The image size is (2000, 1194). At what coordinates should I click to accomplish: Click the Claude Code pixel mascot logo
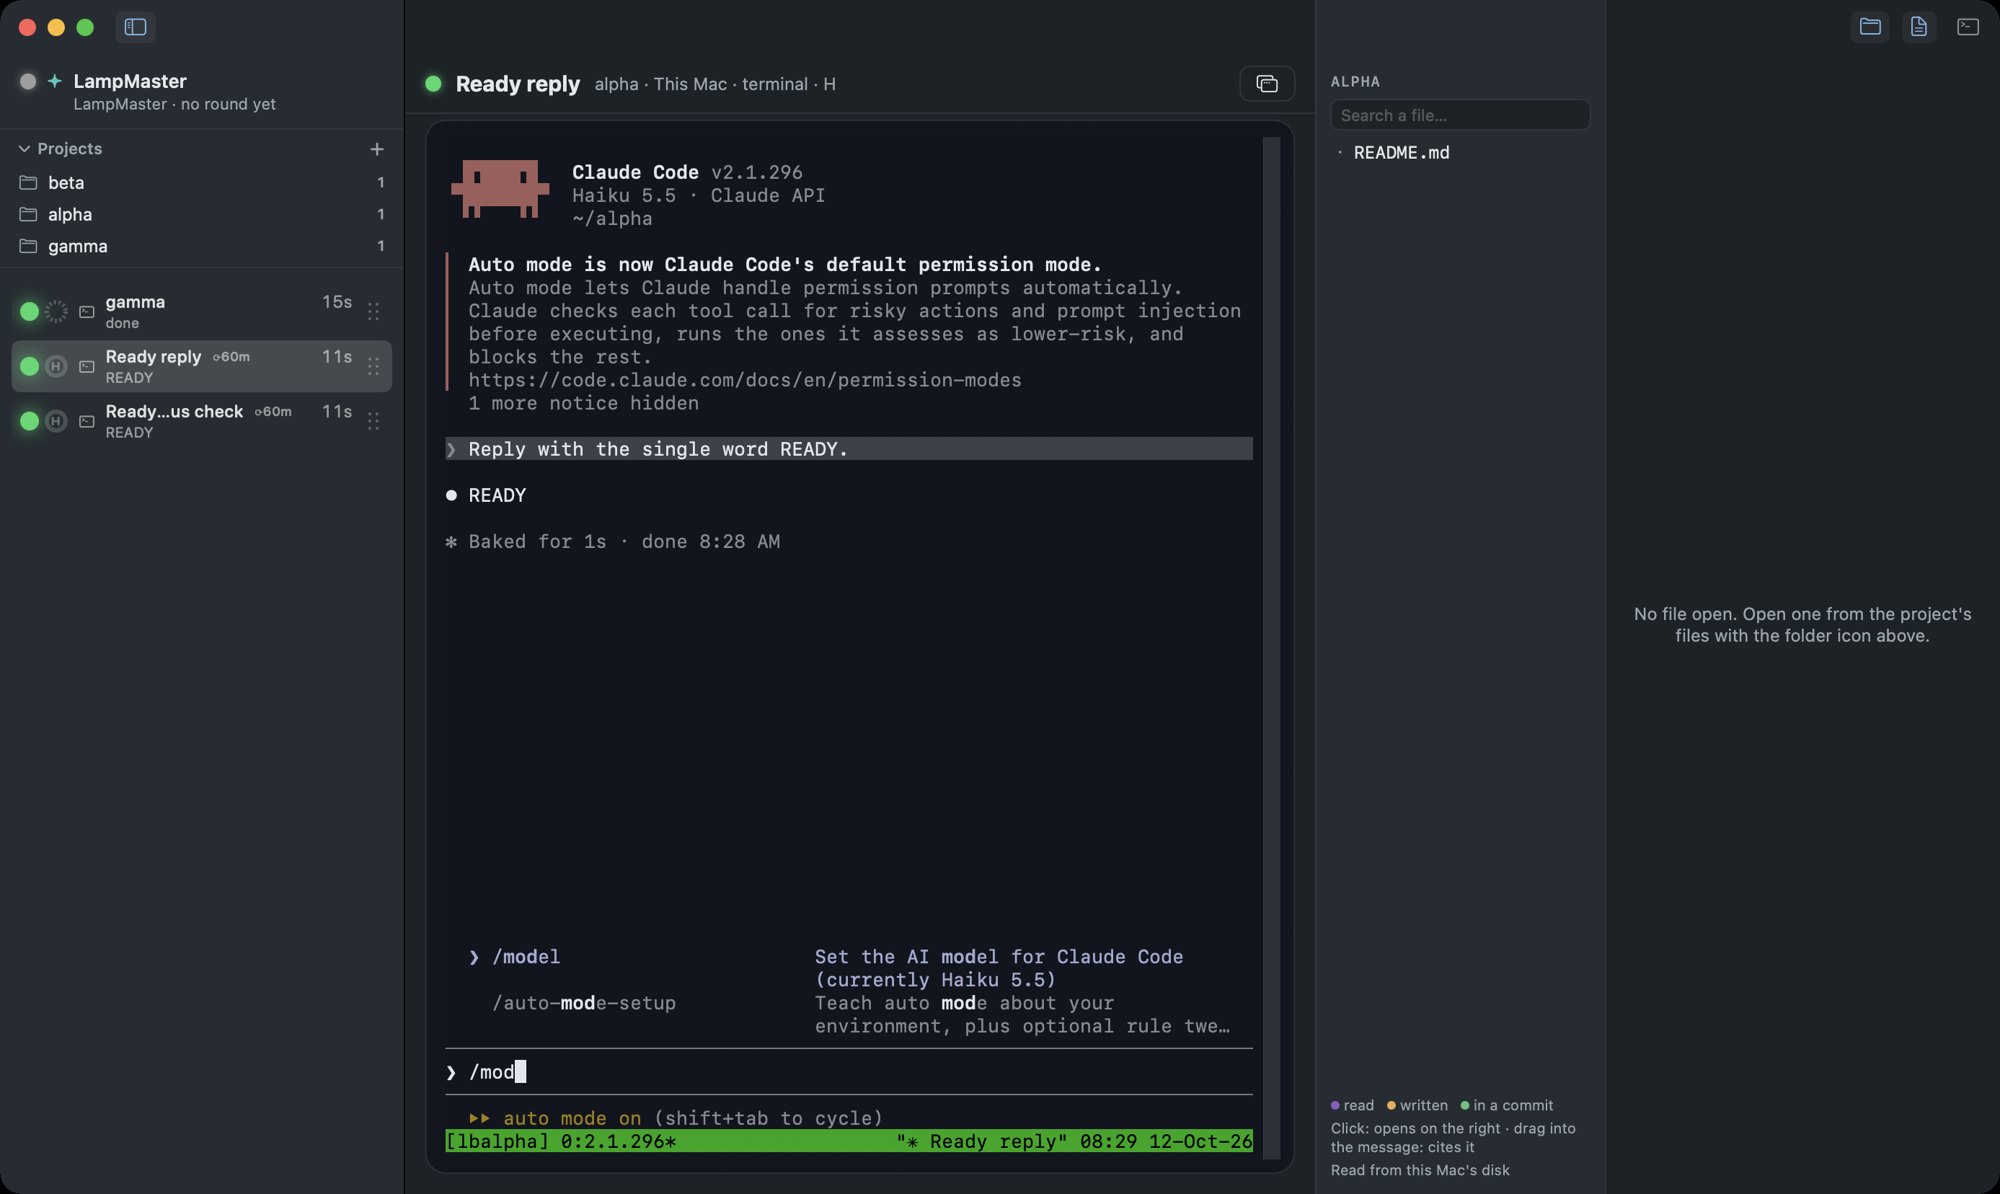[500, 188]
